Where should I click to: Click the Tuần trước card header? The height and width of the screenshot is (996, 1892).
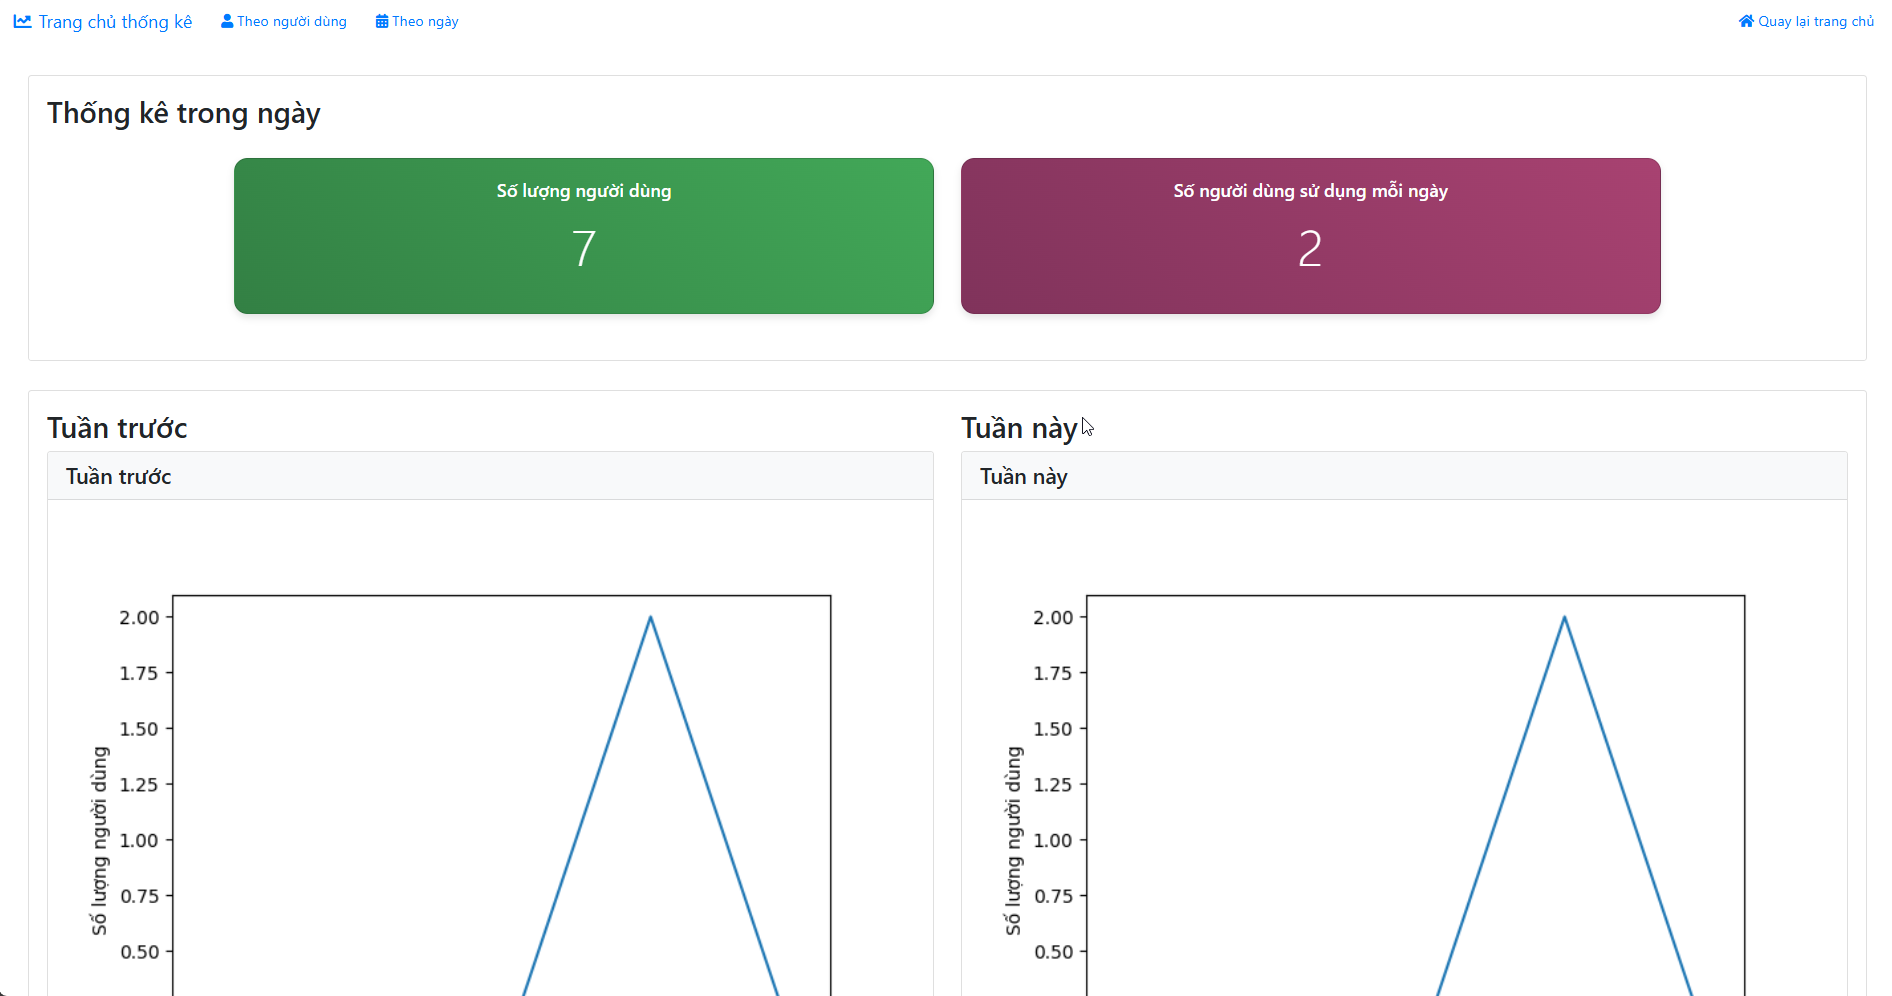(x=490, y=476)
